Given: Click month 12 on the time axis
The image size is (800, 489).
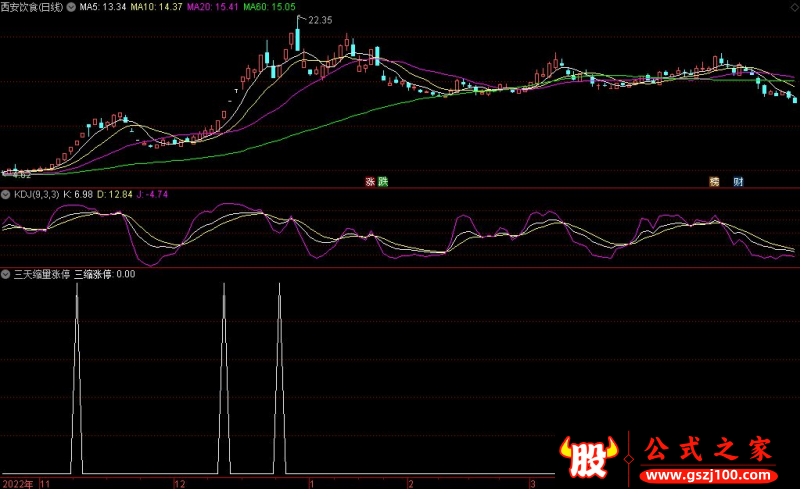Looking at the screenshot, I should click(x=178, y=482).
